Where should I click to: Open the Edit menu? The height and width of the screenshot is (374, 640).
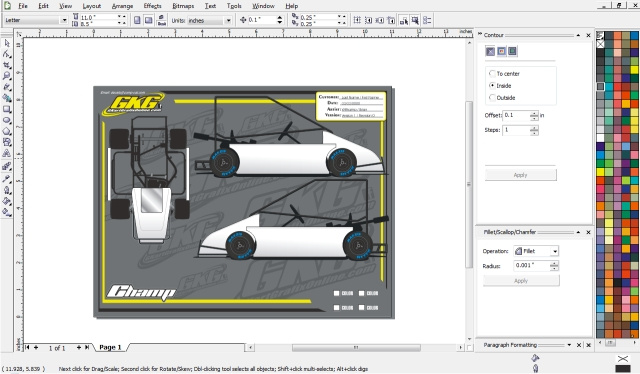[43, 6]
